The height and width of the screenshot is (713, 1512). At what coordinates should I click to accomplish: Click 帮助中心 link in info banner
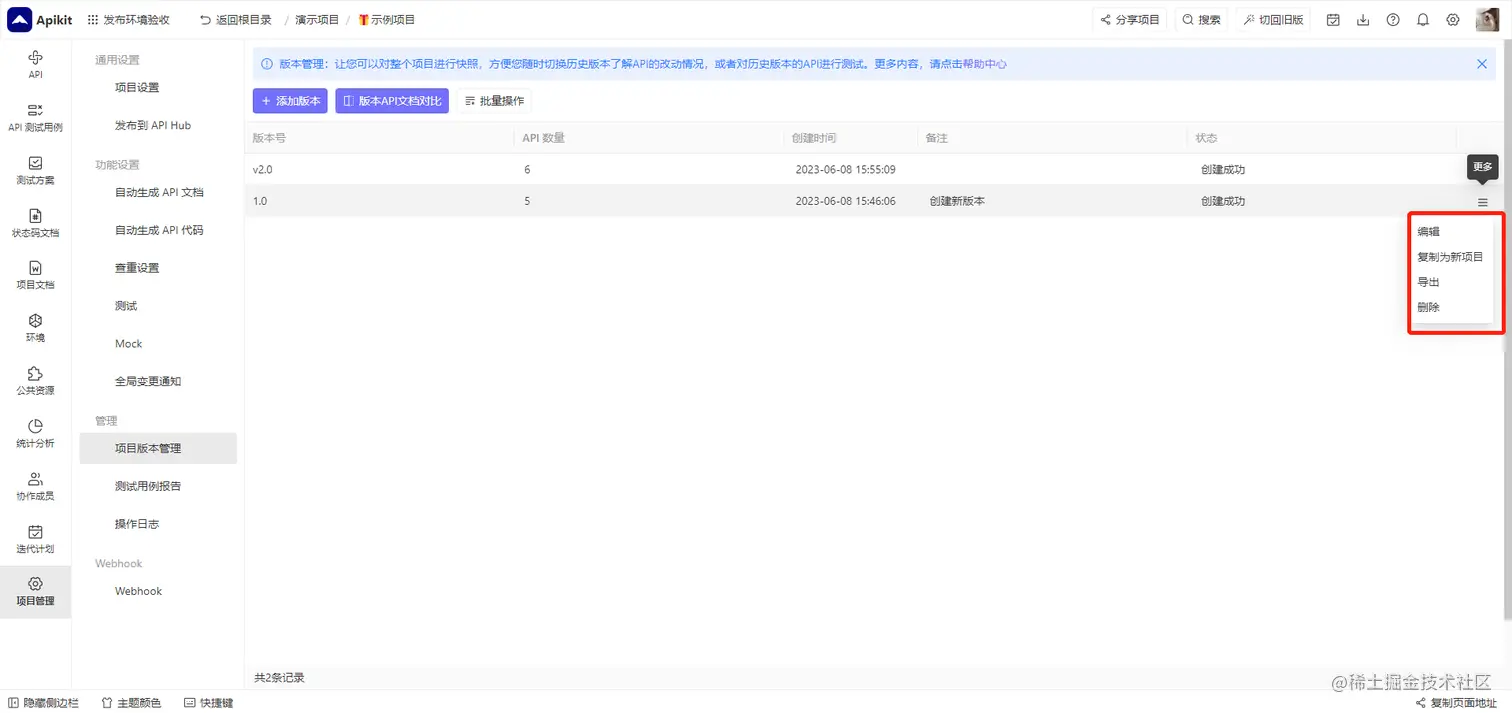point(983,64)
